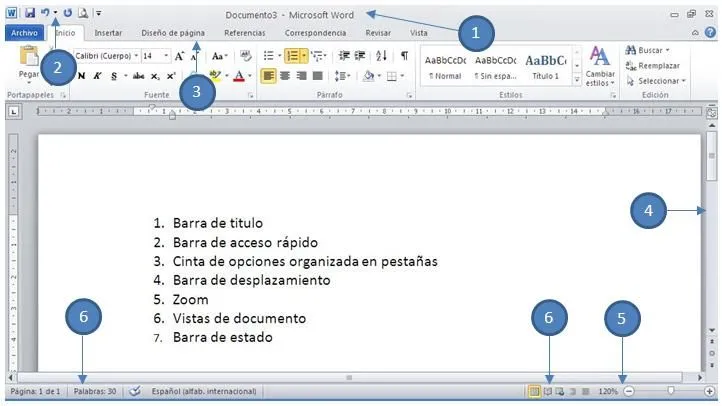722x406 pixels.
Task: Click the Redo/Repeat icon
Action: (68, 13)
